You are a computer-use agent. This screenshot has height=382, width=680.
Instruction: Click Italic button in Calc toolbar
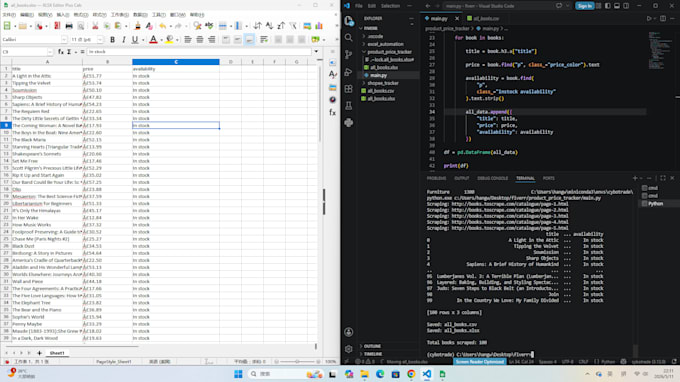tap(124, 39)
